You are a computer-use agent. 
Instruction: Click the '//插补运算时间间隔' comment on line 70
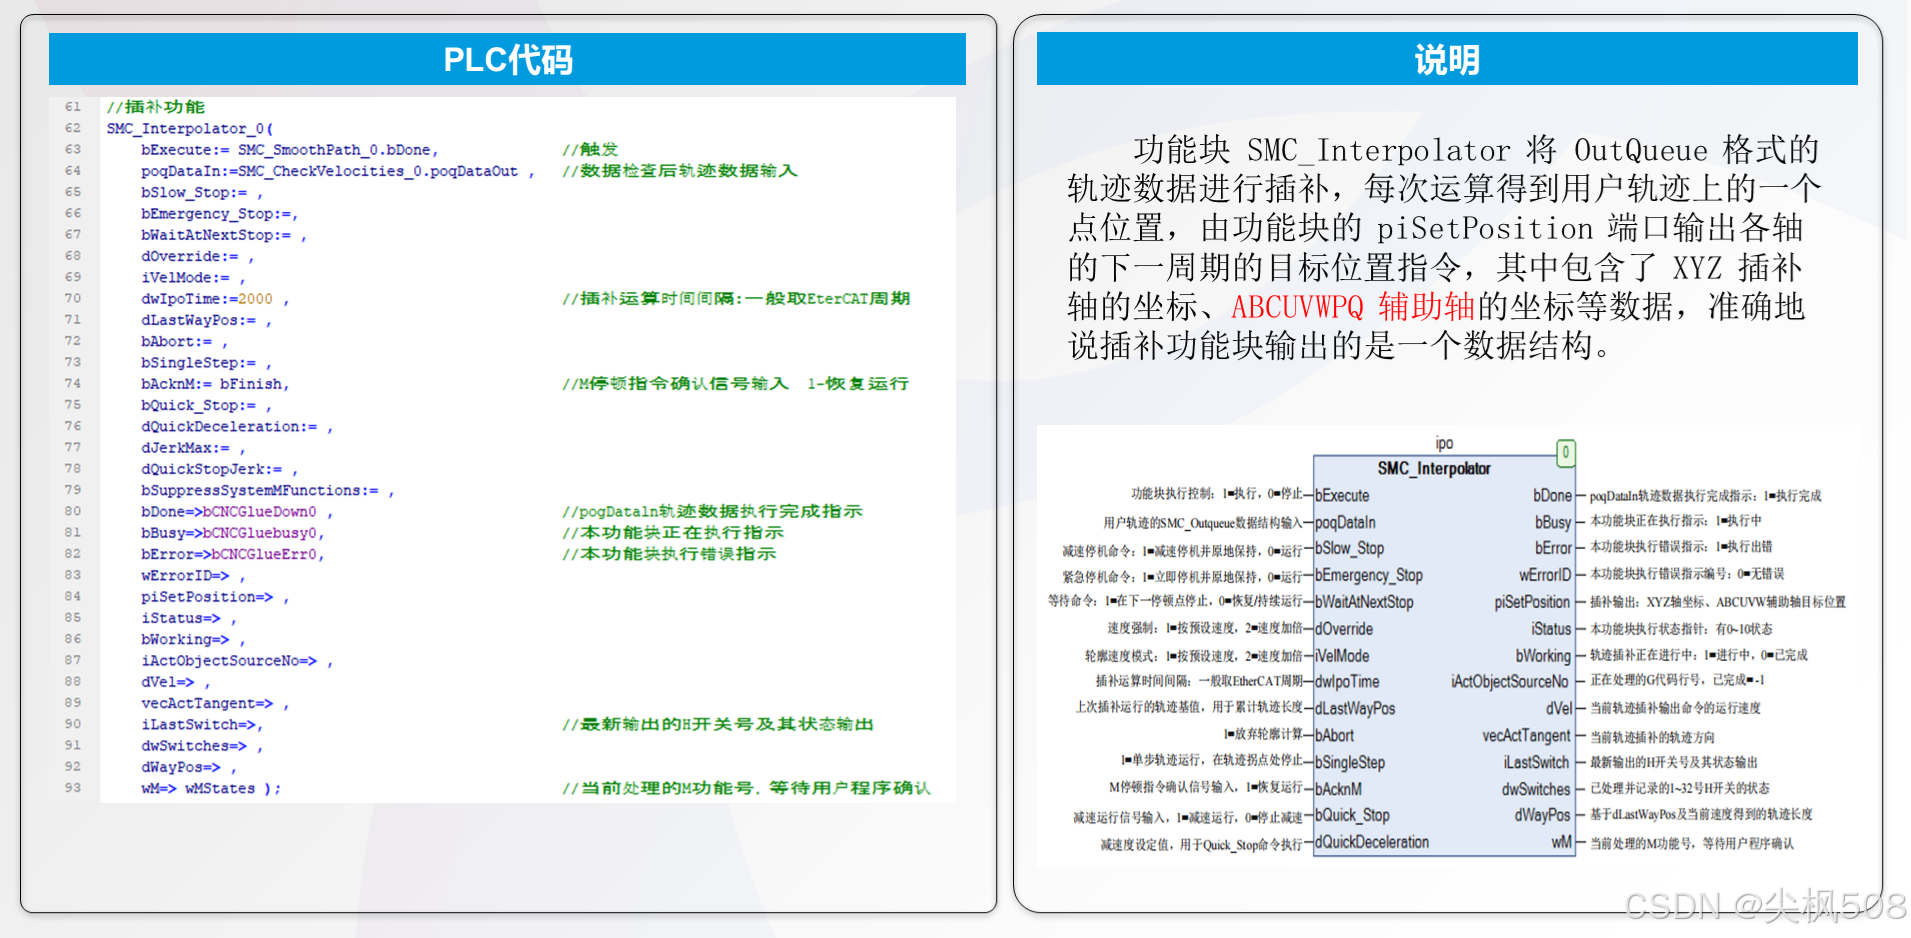(x=649, y=299)
